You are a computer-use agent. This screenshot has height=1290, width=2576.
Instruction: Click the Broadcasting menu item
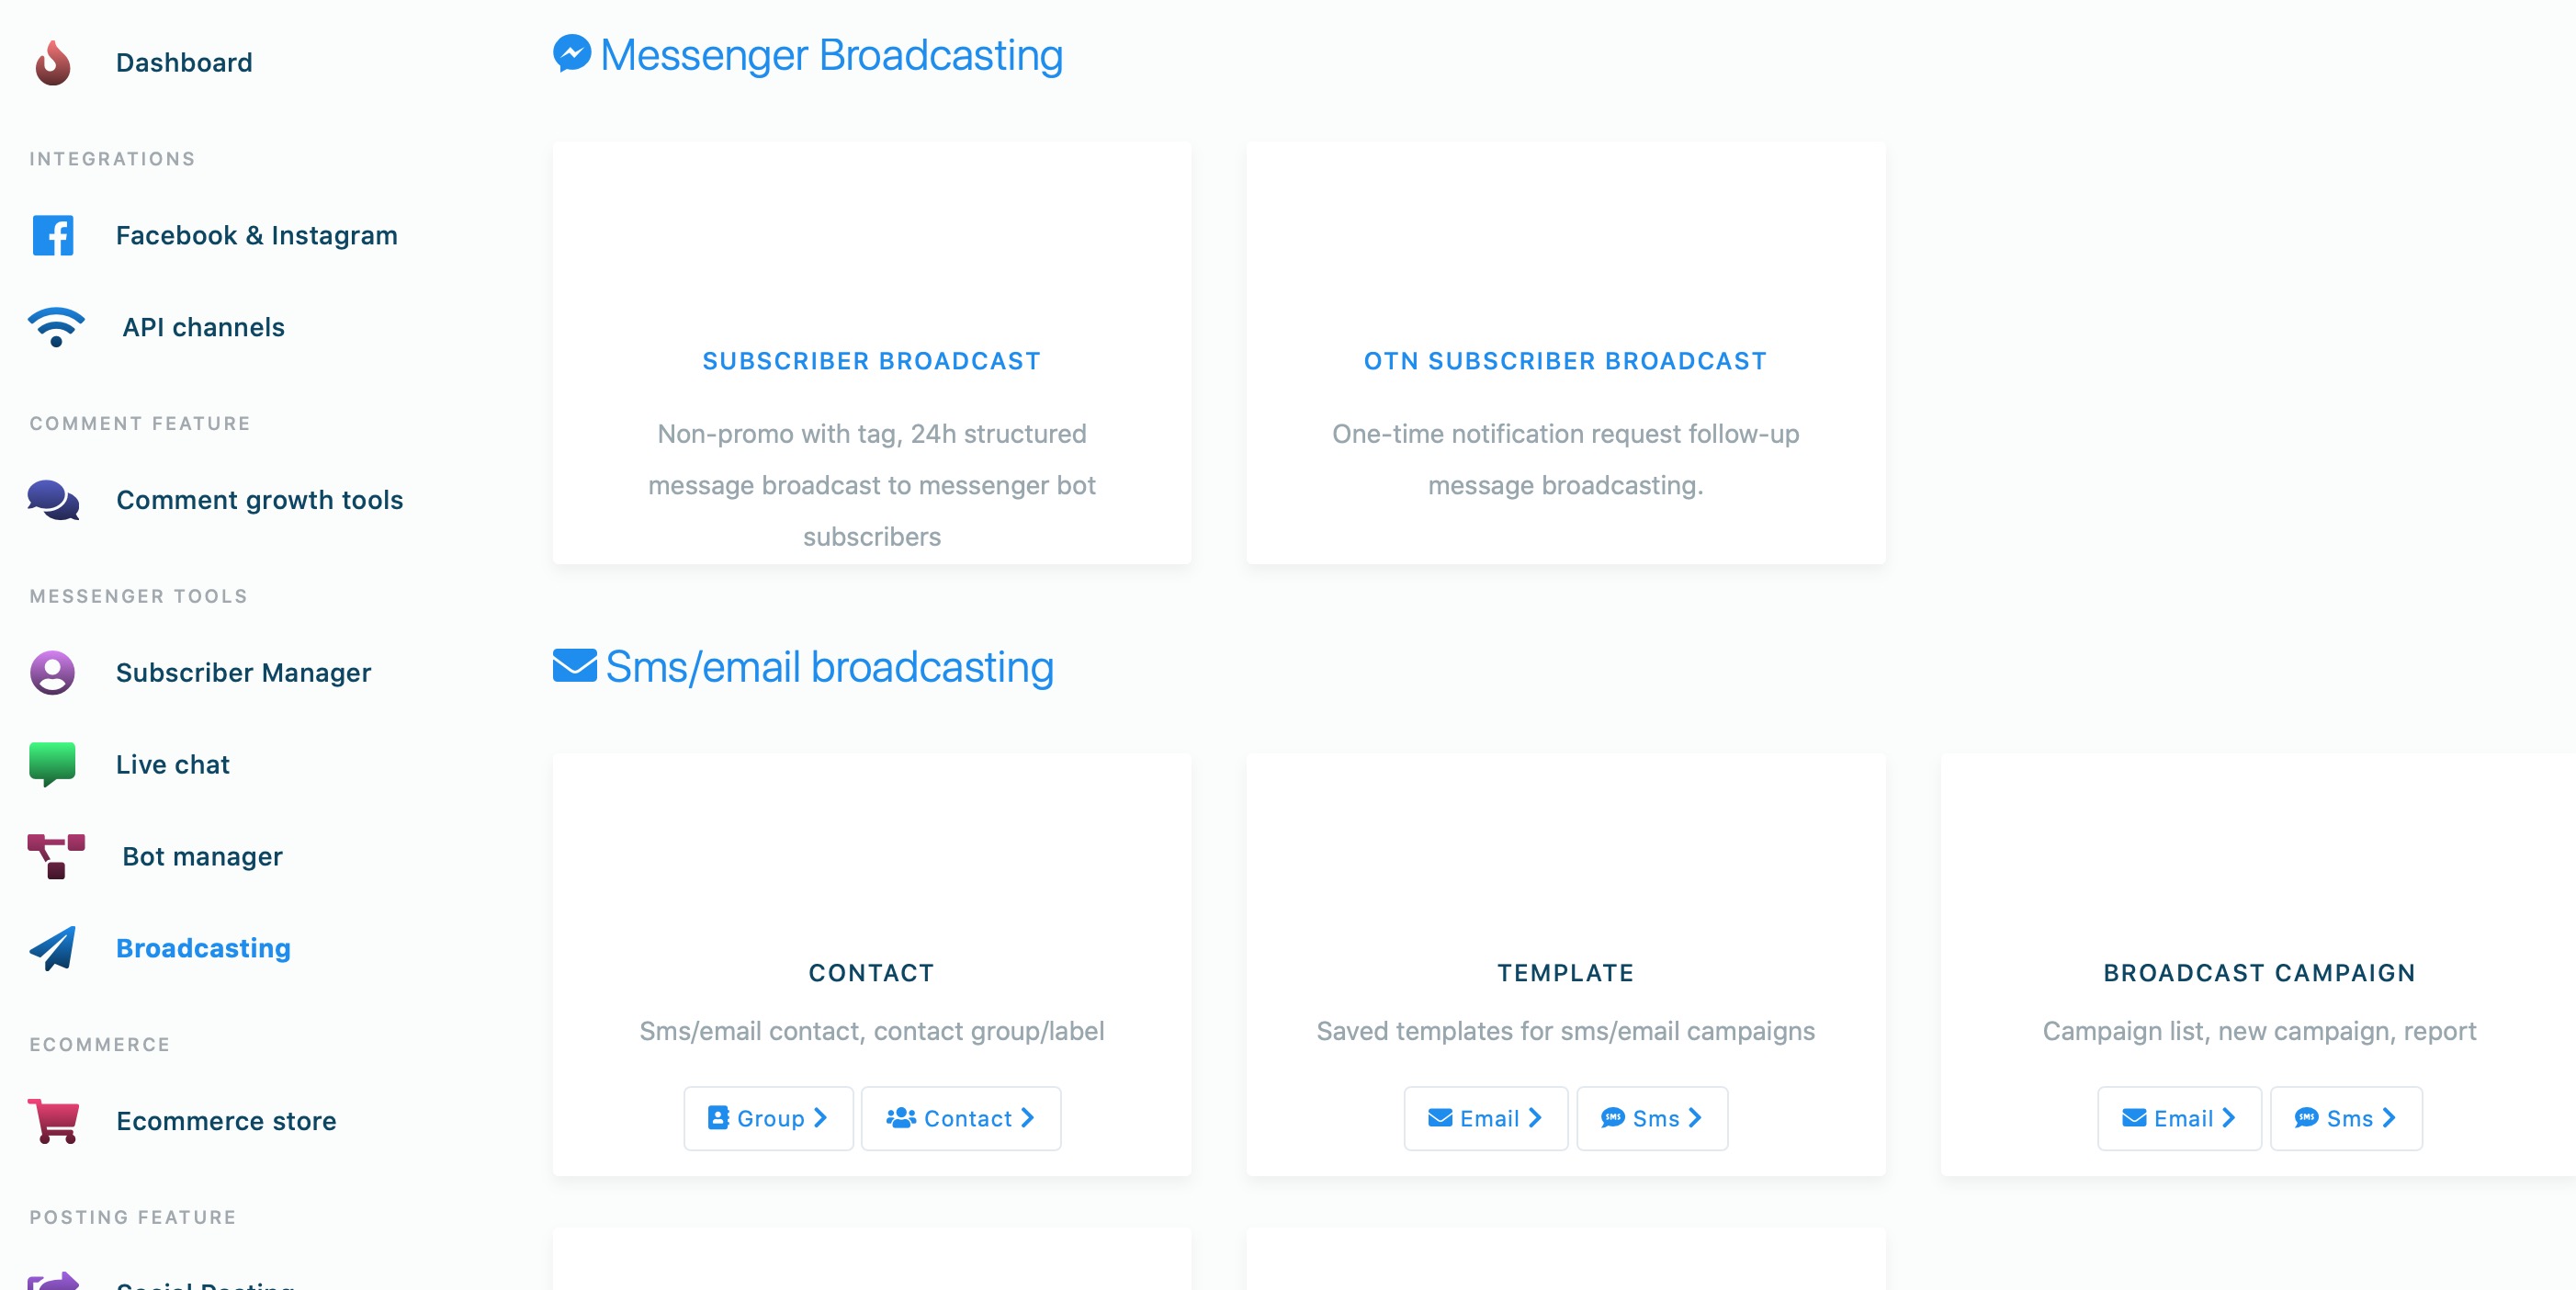(202, 946)
